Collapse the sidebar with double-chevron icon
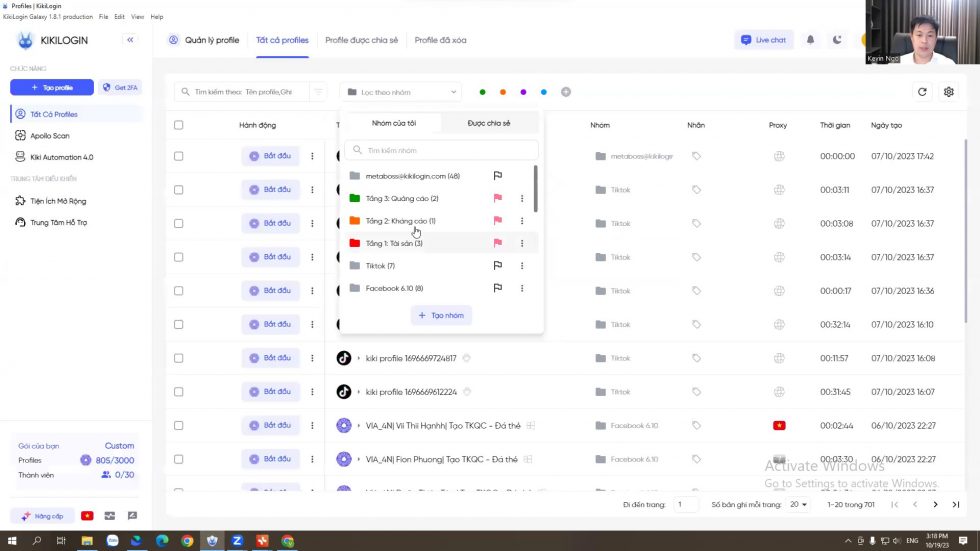 (x=130, y=40)
